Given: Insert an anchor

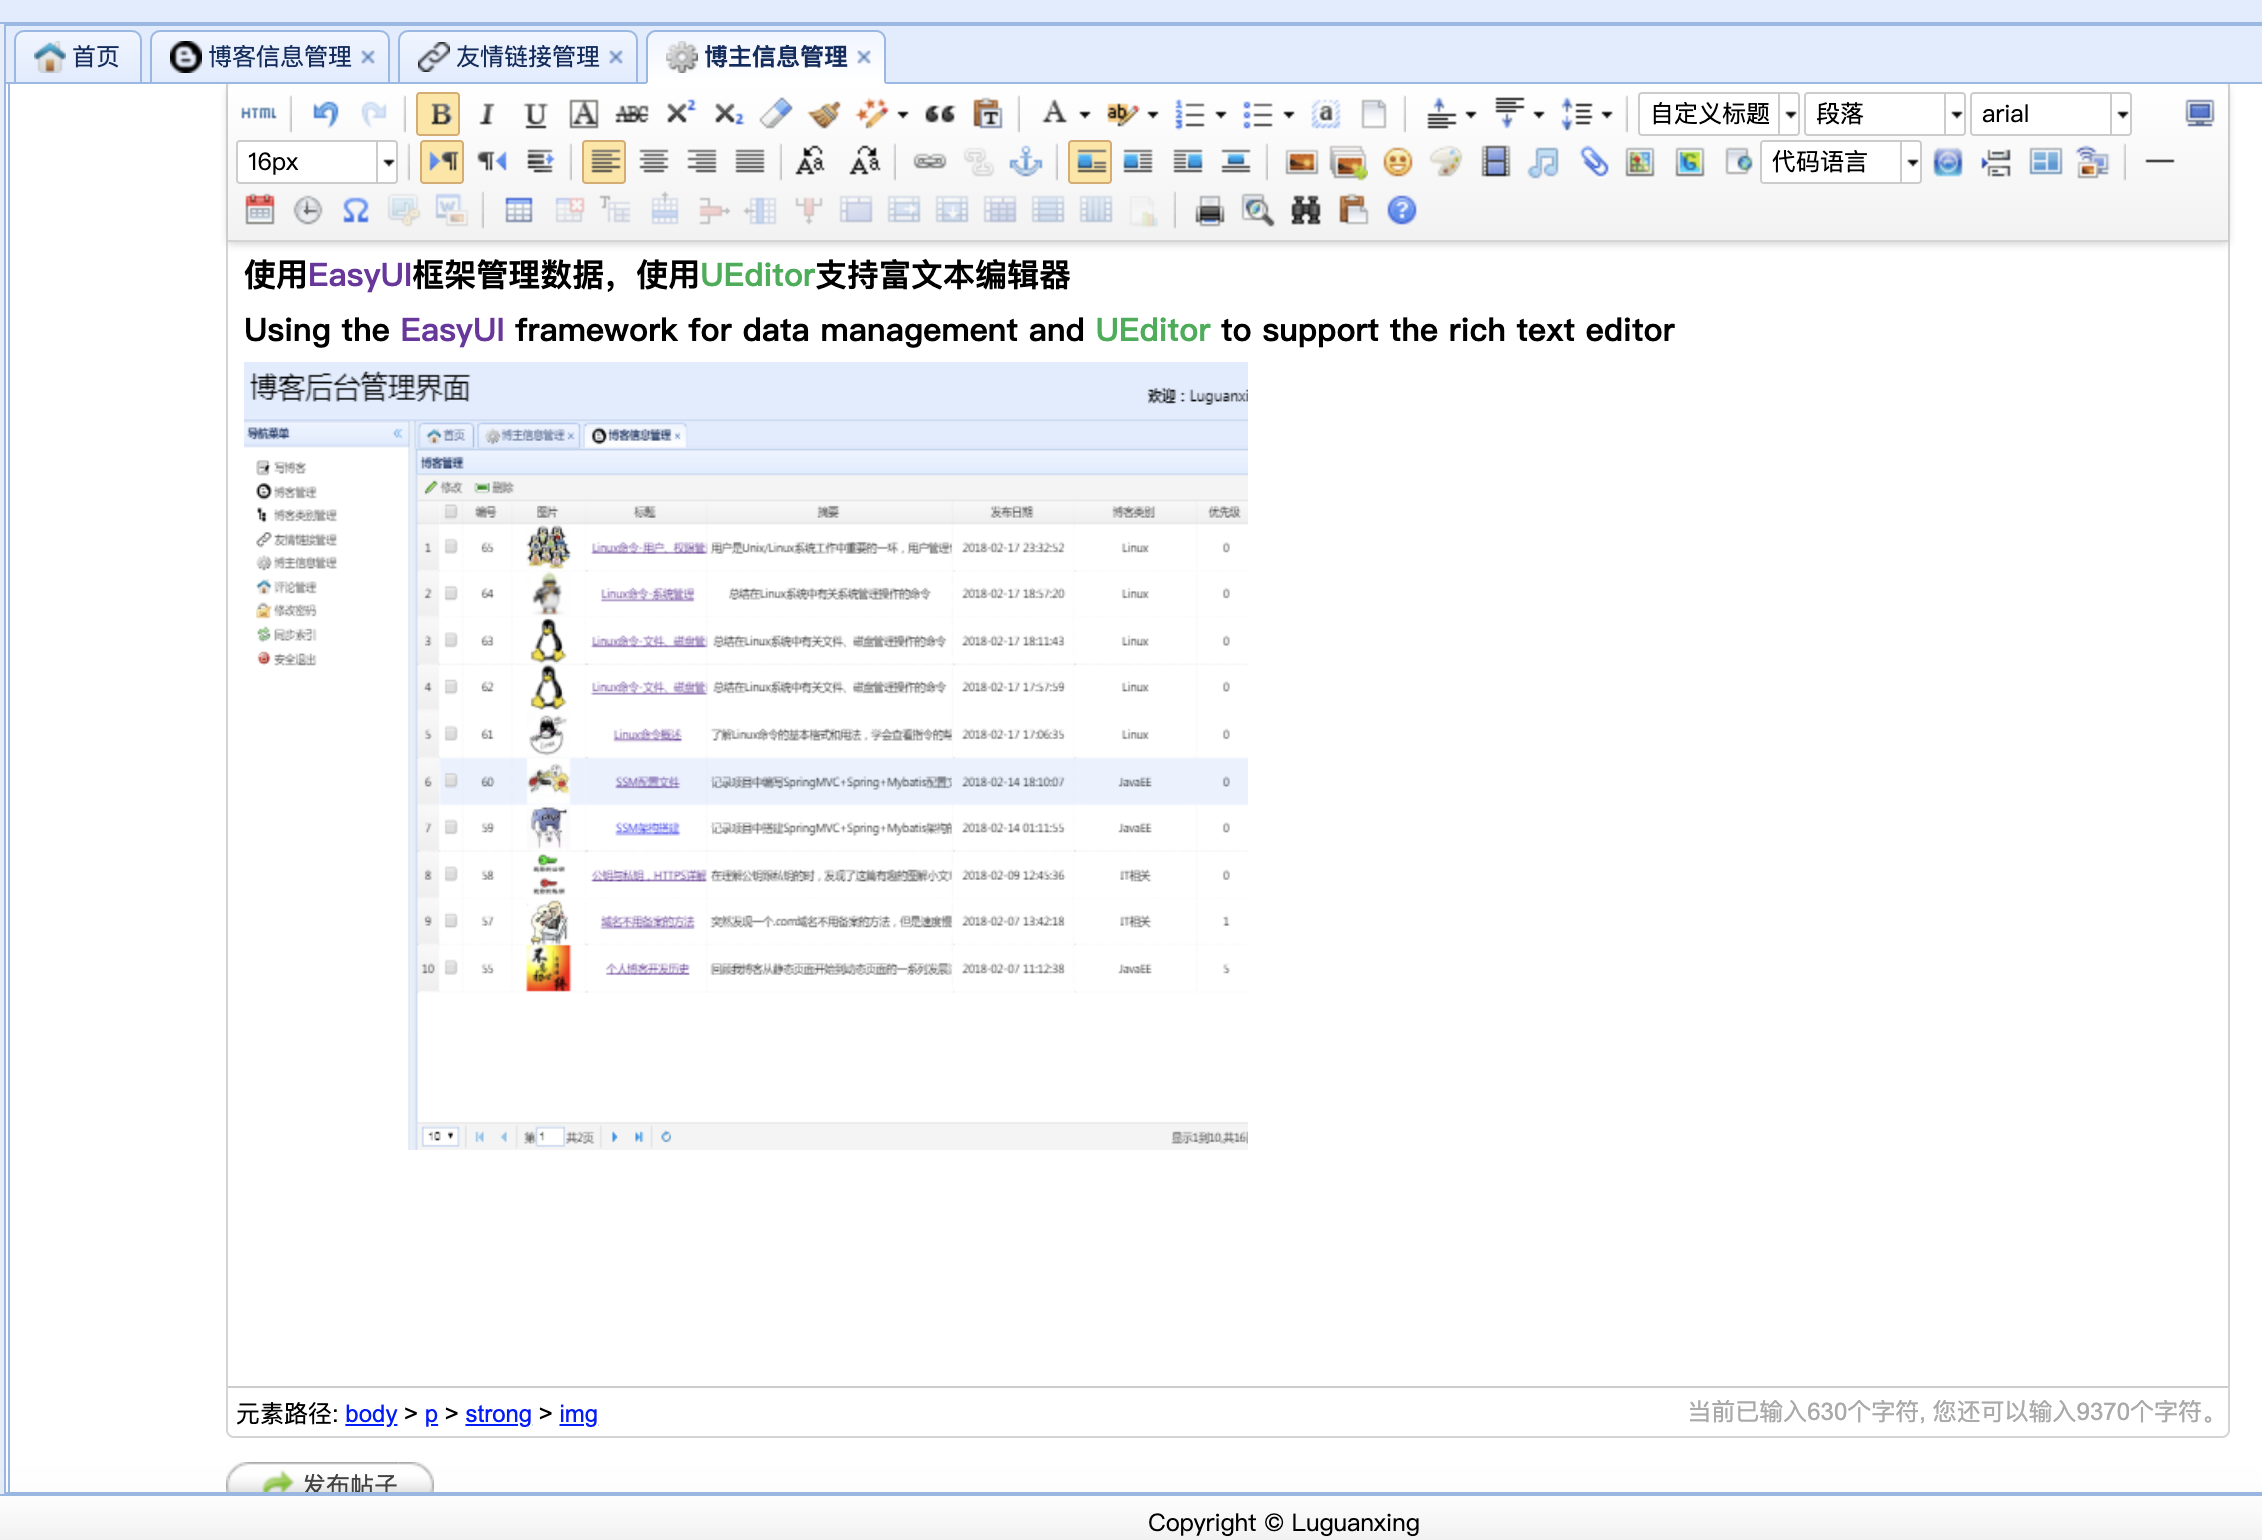Looking at the screenshot, I should coord(1026,162).
